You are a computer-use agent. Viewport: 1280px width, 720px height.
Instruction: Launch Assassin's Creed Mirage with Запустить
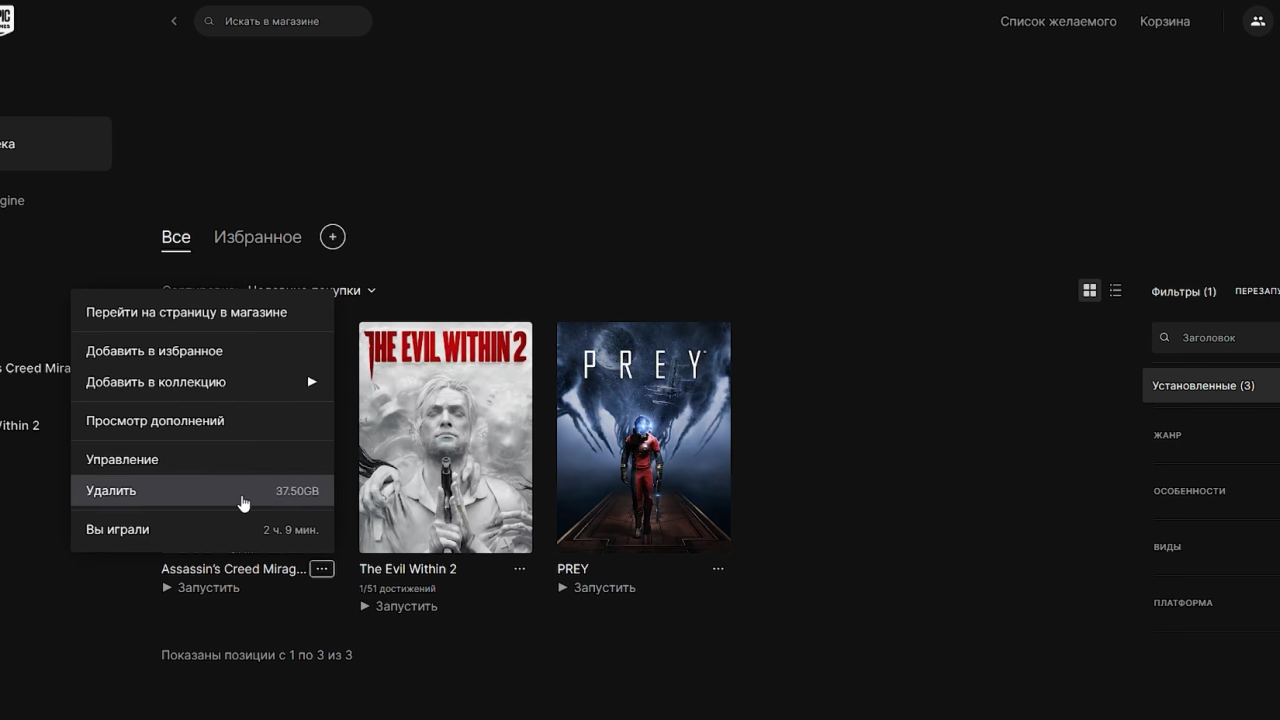pyautogui.click(x=201, y=588)
